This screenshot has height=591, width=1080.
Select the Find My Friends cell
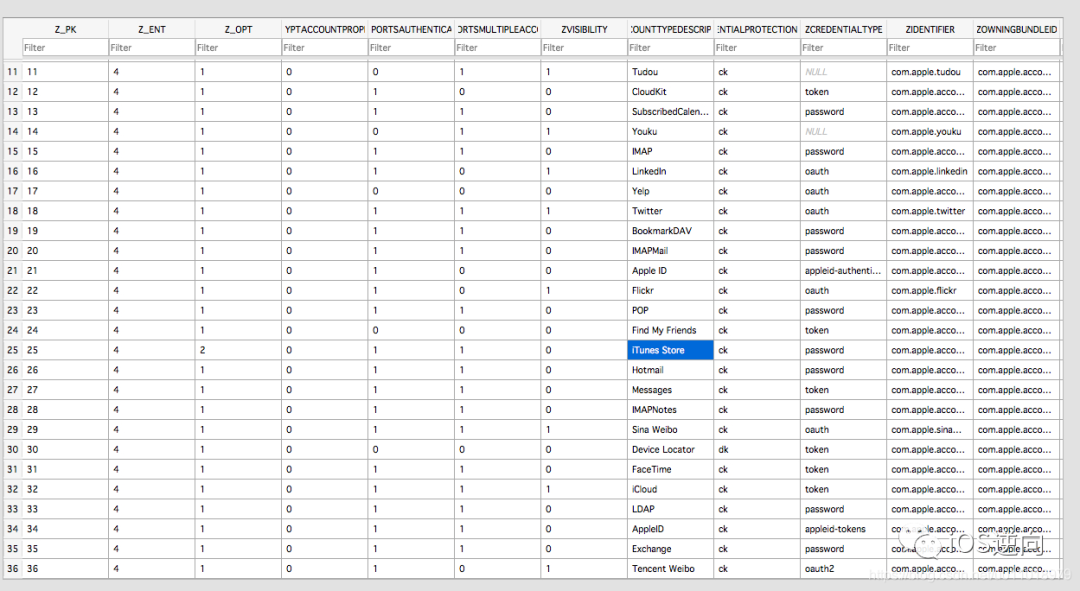point(670,331)
